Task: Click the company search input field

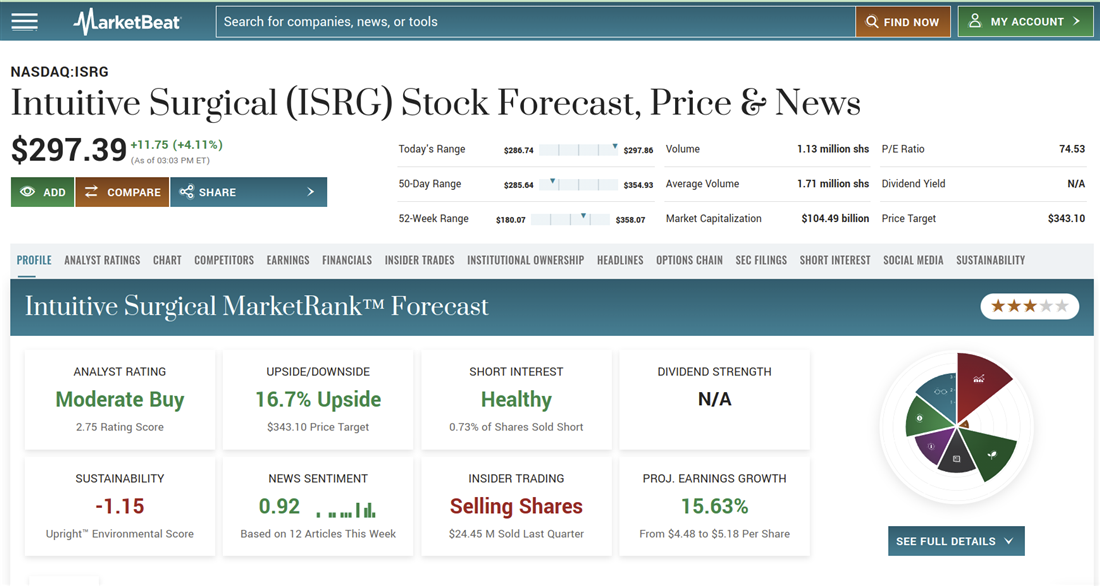Action: point(535,21)
